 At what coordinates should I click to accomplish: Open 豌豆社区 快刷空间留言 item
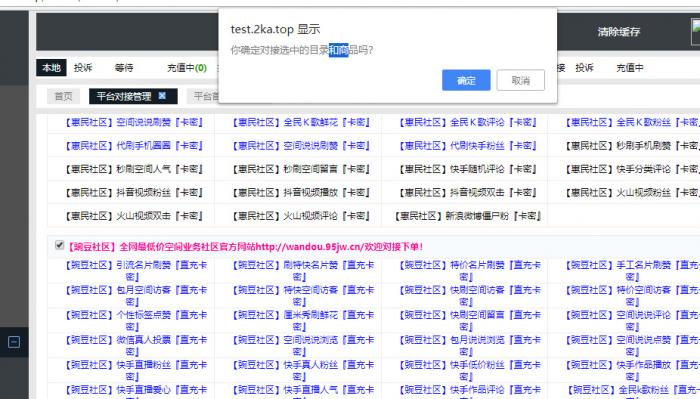[470, 320]
